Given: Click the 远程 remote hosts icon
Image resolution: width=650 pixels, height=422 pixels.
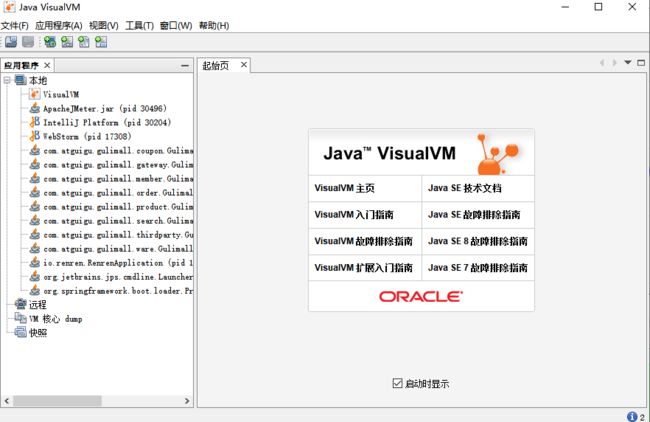Looking at the screenshot, I should tap(20, 304).
